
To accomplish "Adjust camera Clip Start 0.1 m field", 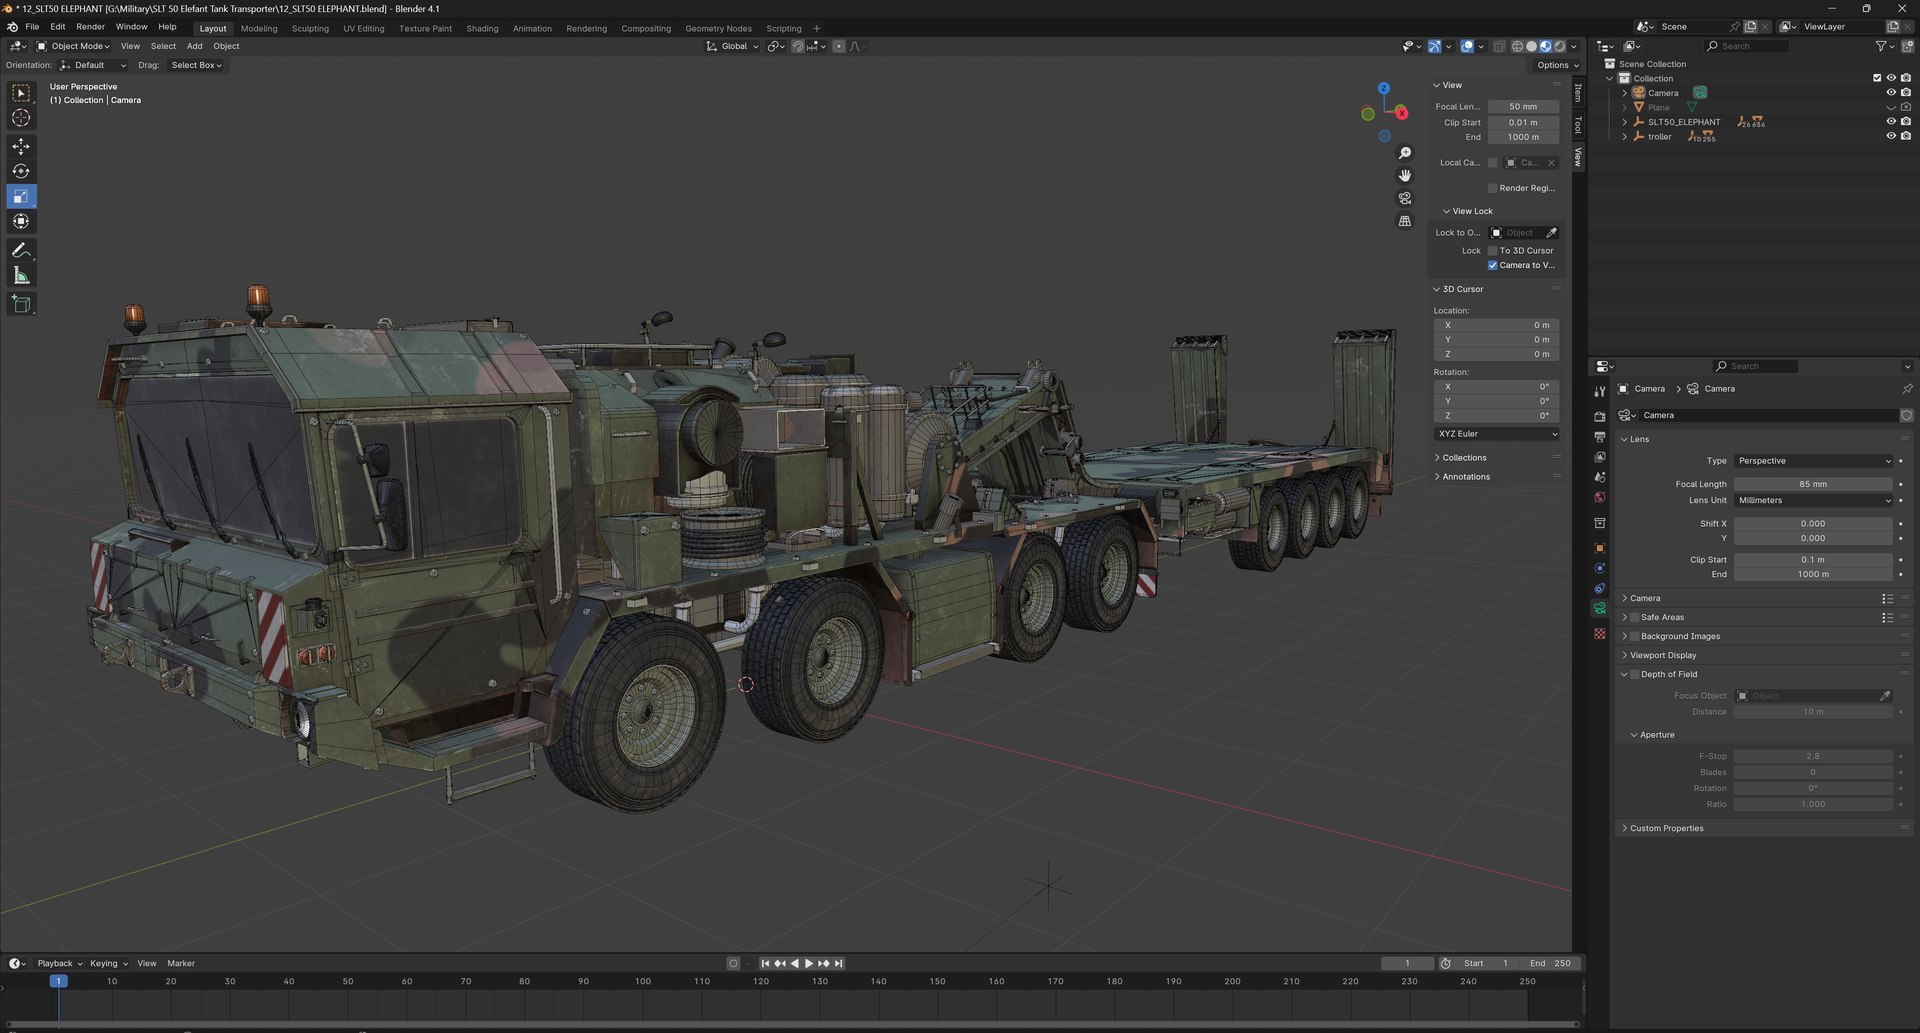I will [1812, 560].
